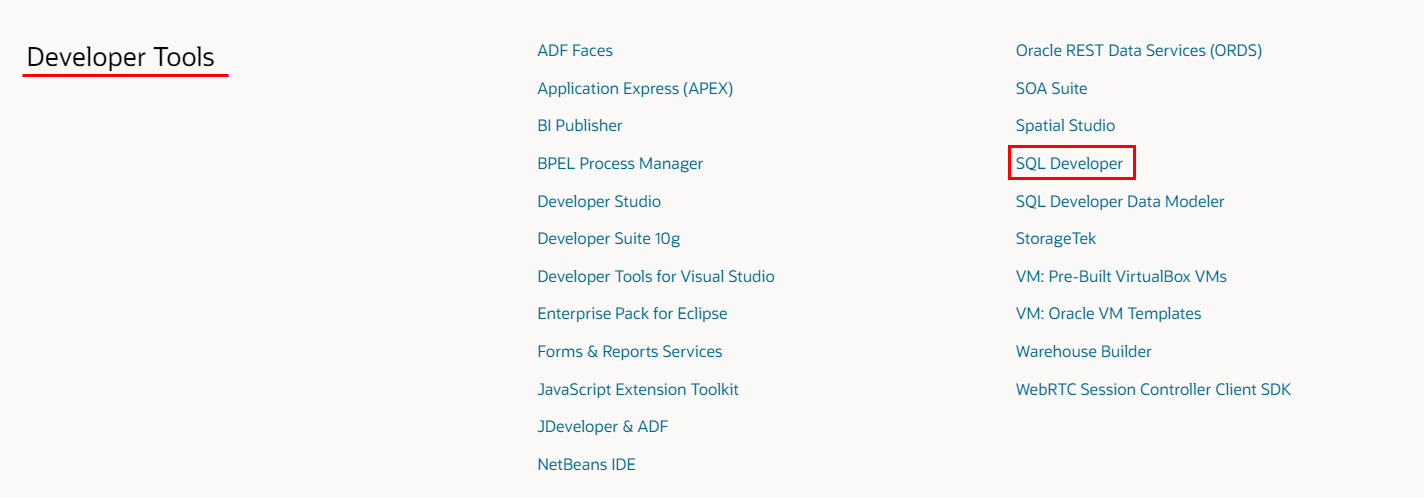Open Spatial Studio link
1424x498 pixels.
(1066, 125)
